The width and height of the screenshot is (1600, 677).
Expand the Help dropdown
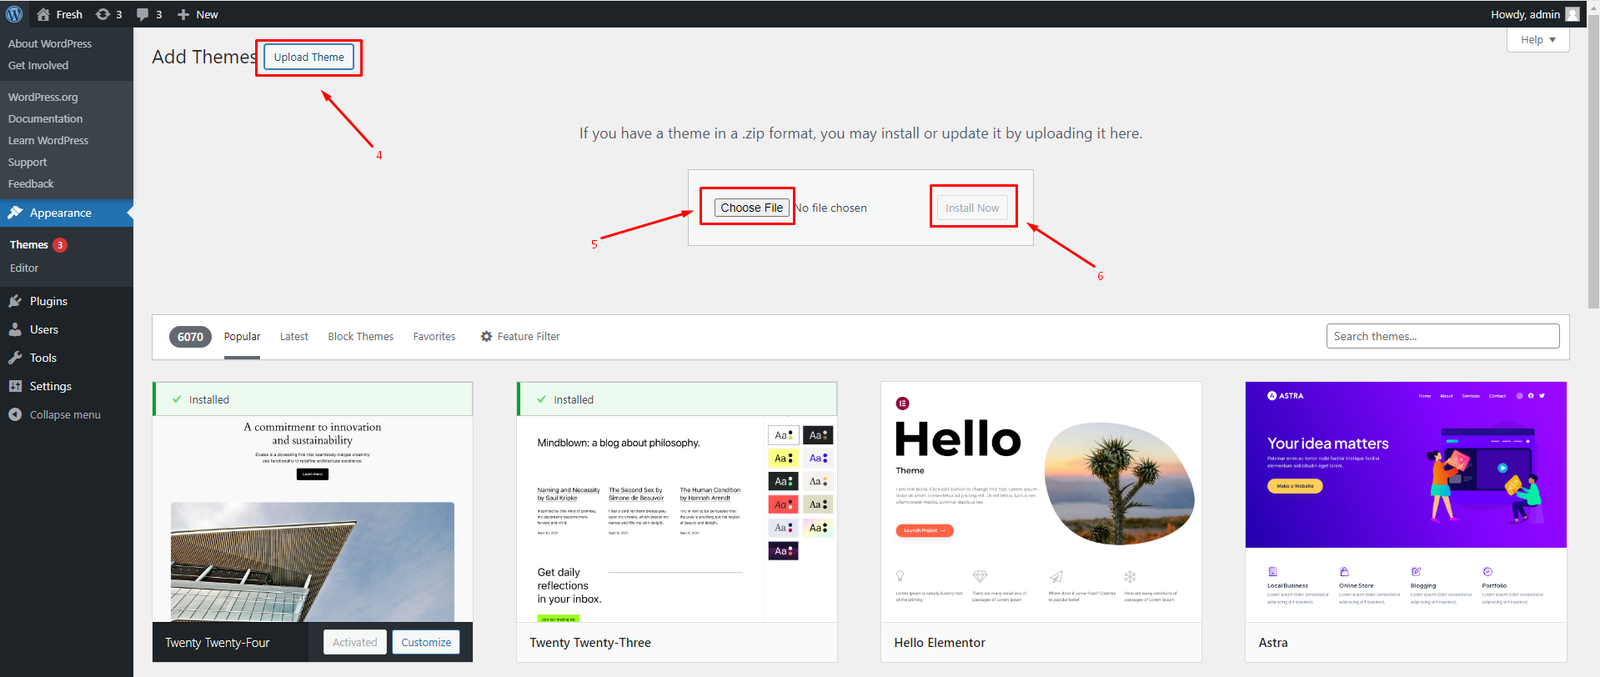click(1538, 40)
